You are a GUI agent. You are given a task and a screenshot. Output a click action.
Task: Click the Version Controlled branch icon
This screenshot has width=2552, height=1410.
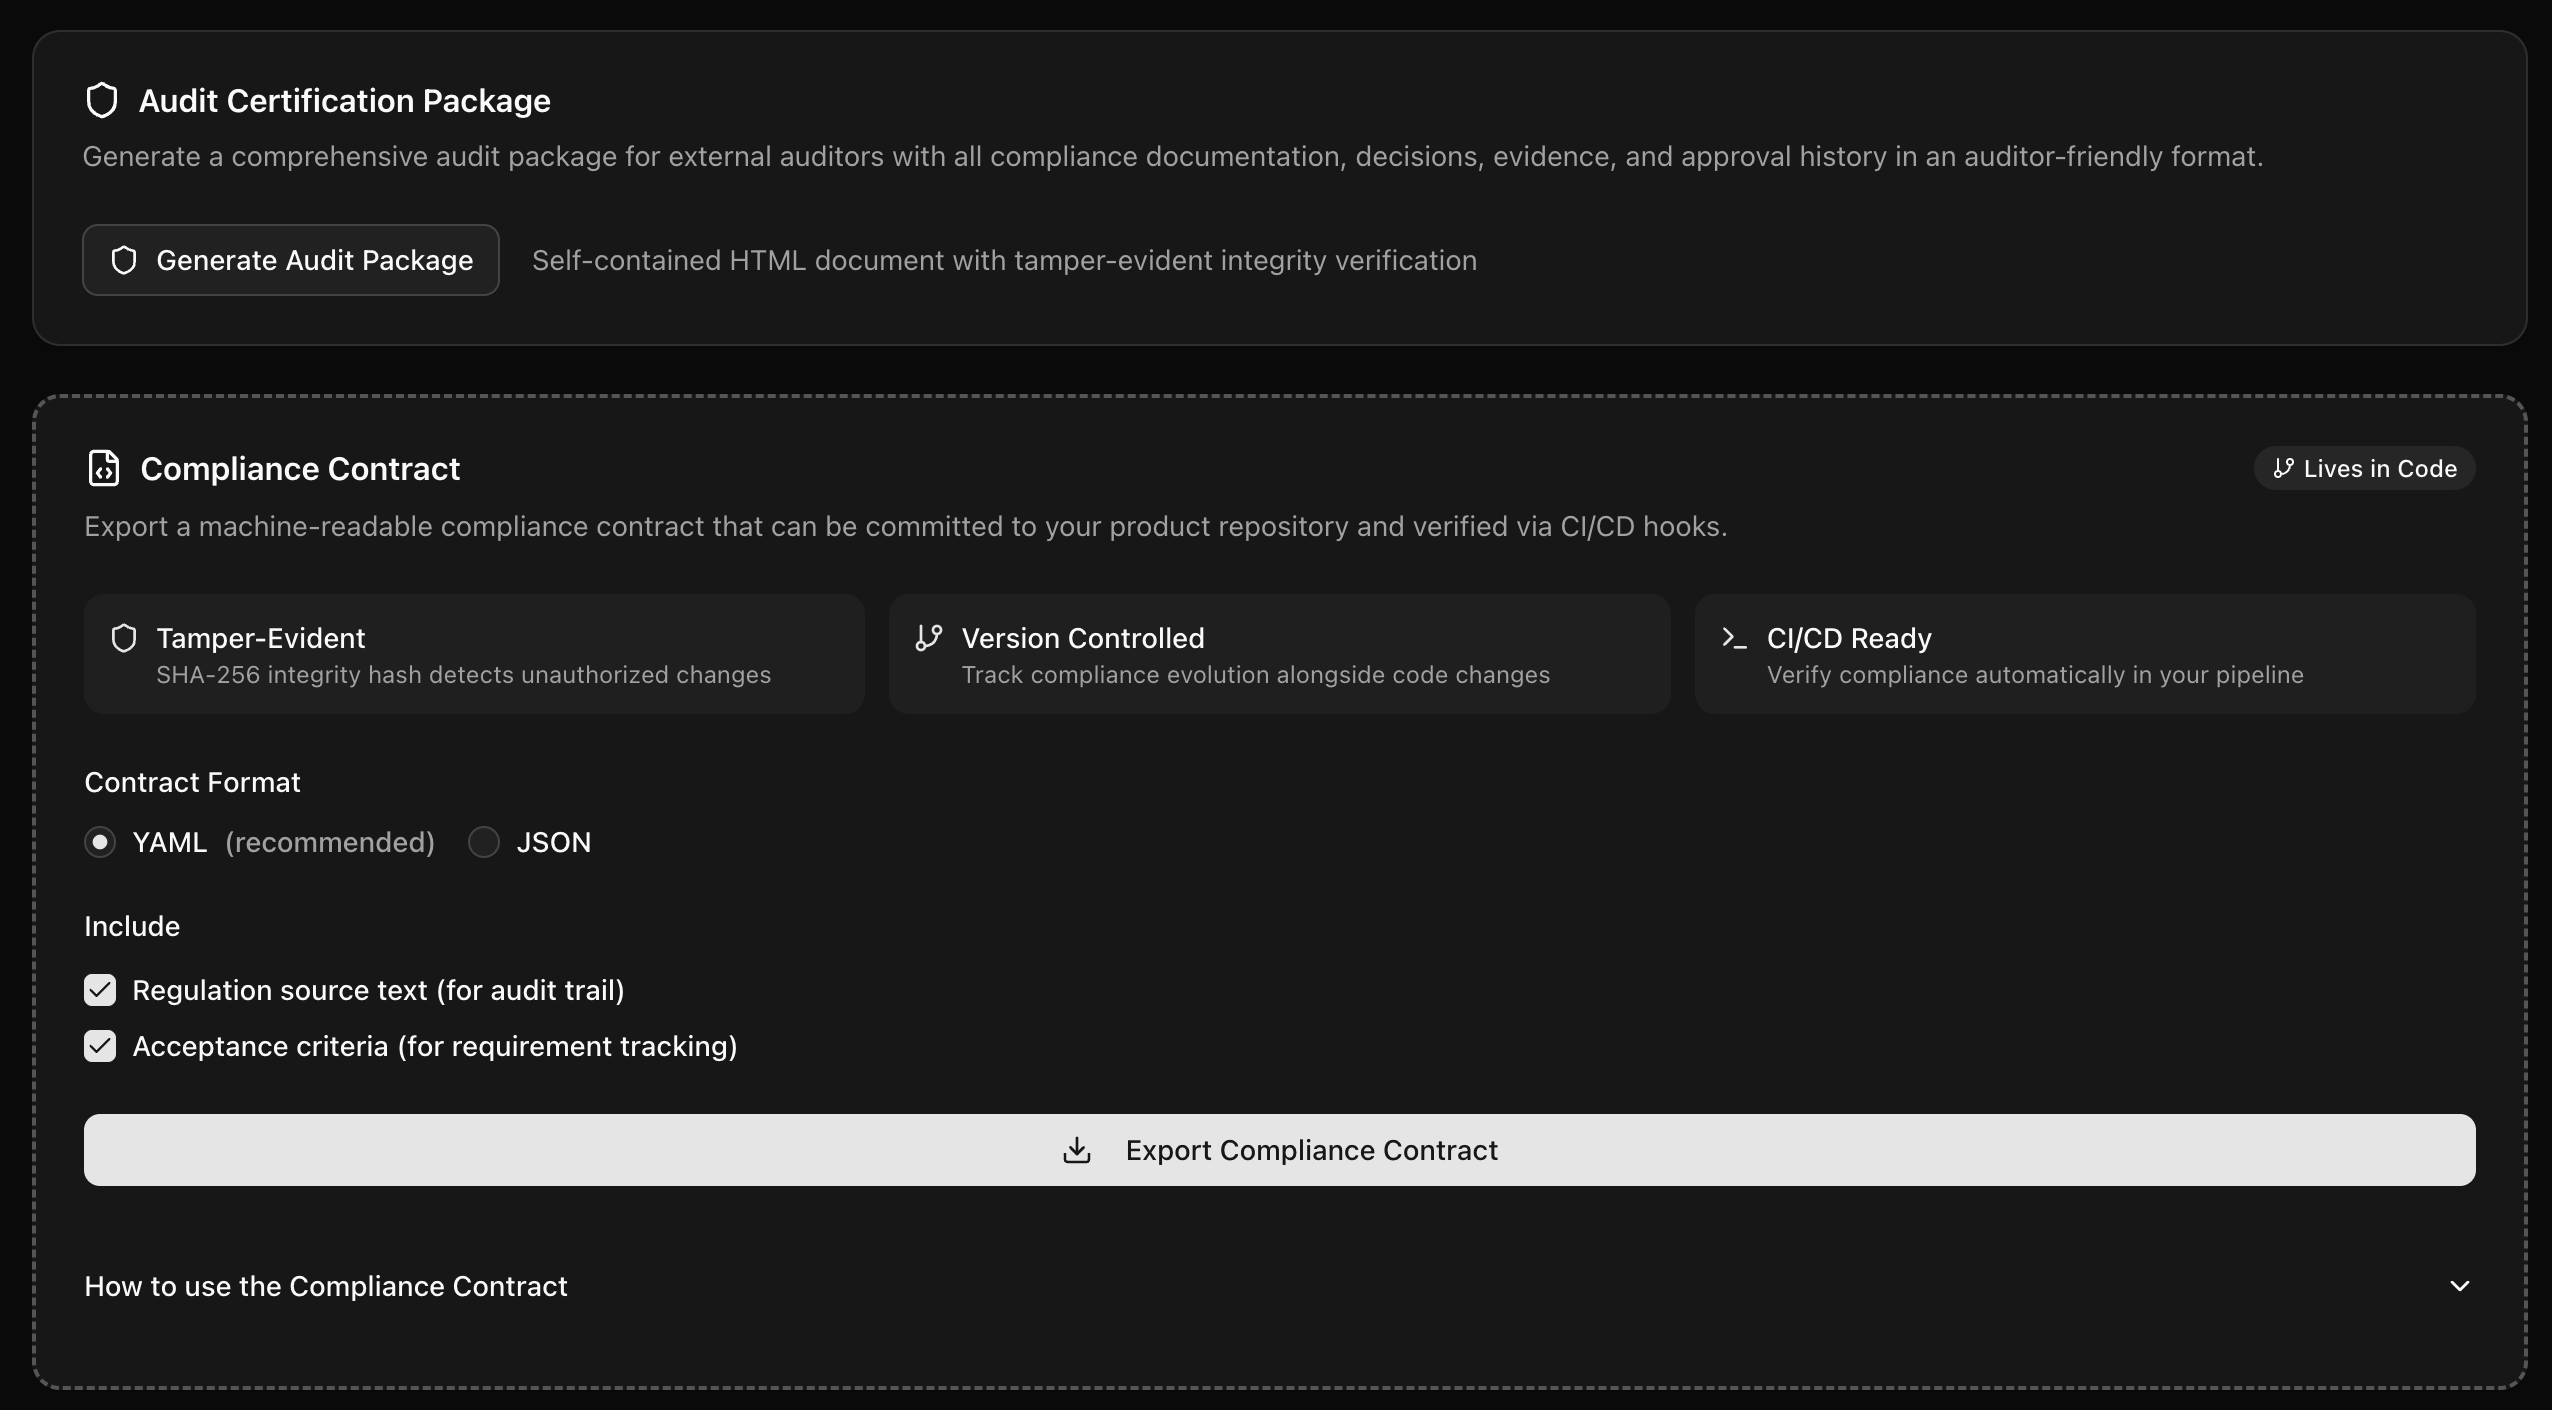[929, 638]
